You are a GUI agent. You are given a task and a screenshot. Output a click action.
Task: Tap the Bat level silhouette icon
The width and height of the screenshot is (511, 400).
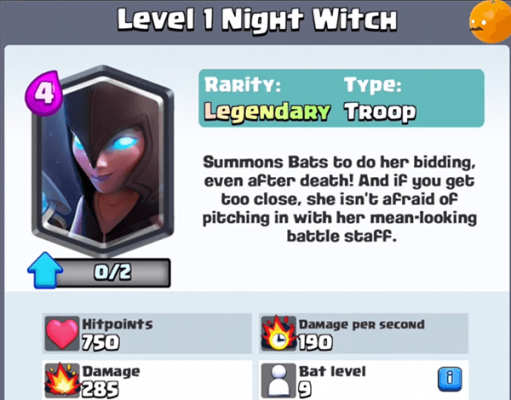click(x=279, y=381)
